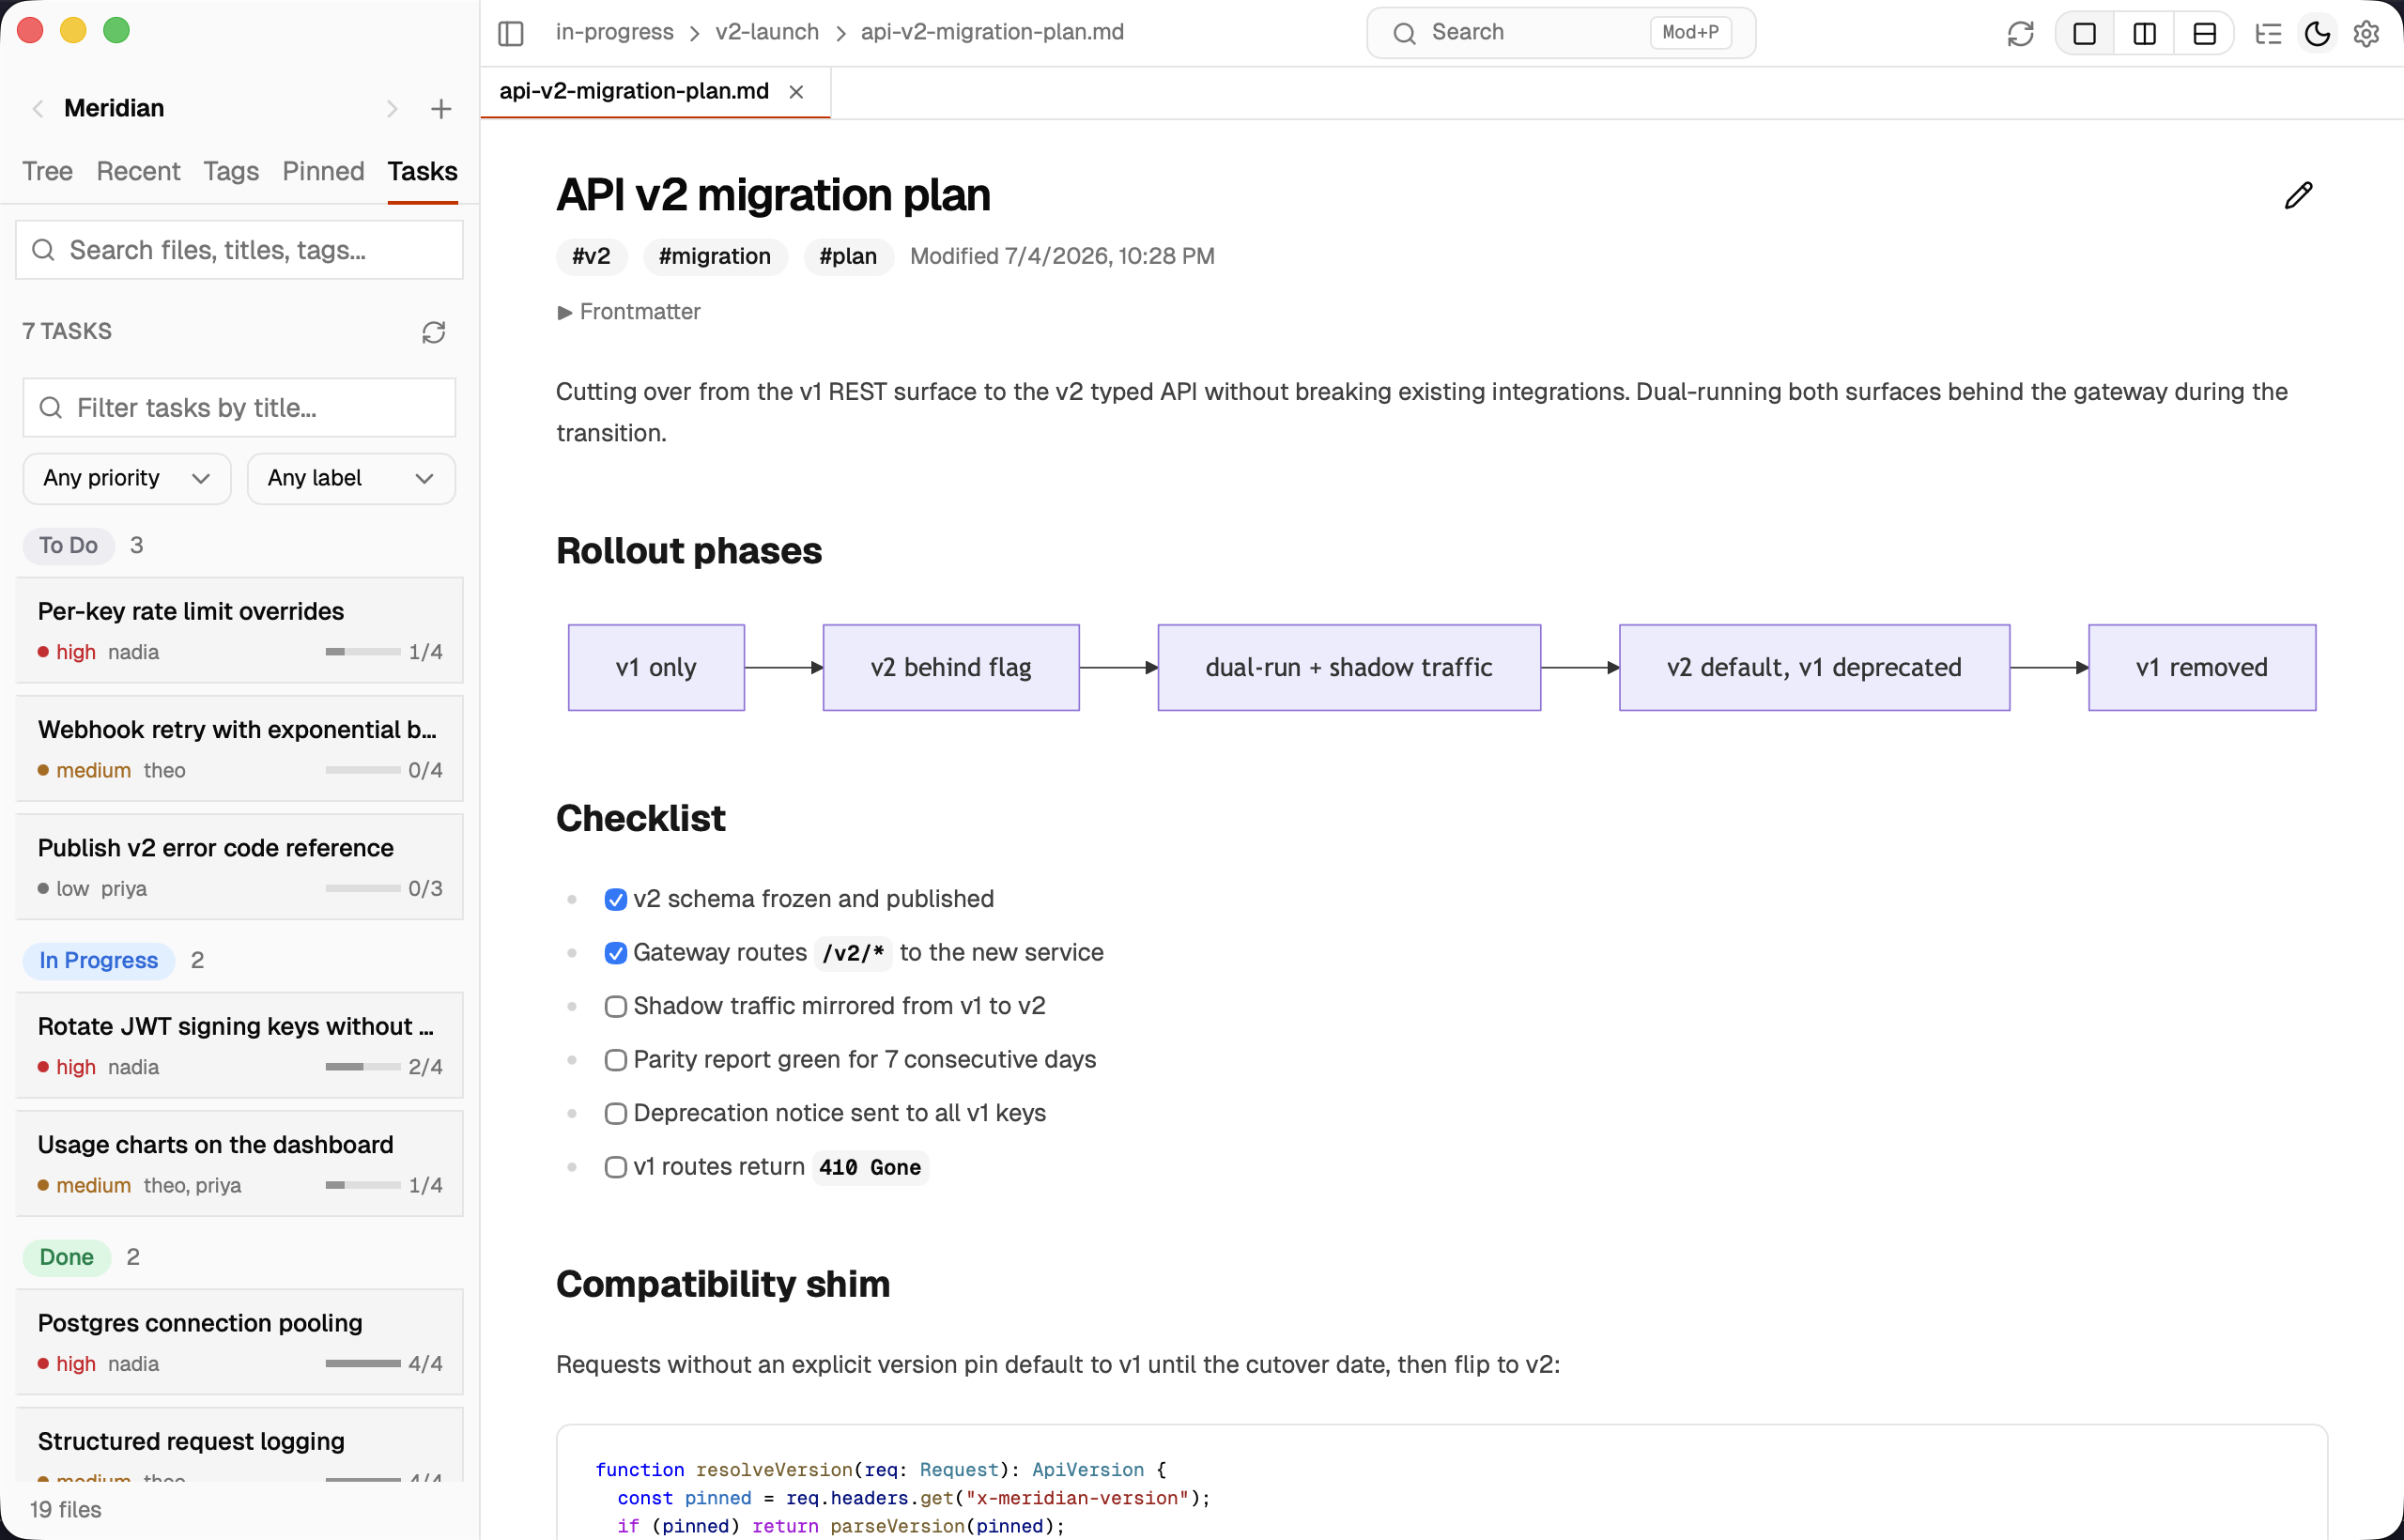Switch to horizontal split layout
The width and height of the screenshot is (2404, 1540).
click(x=2204, y=33)
